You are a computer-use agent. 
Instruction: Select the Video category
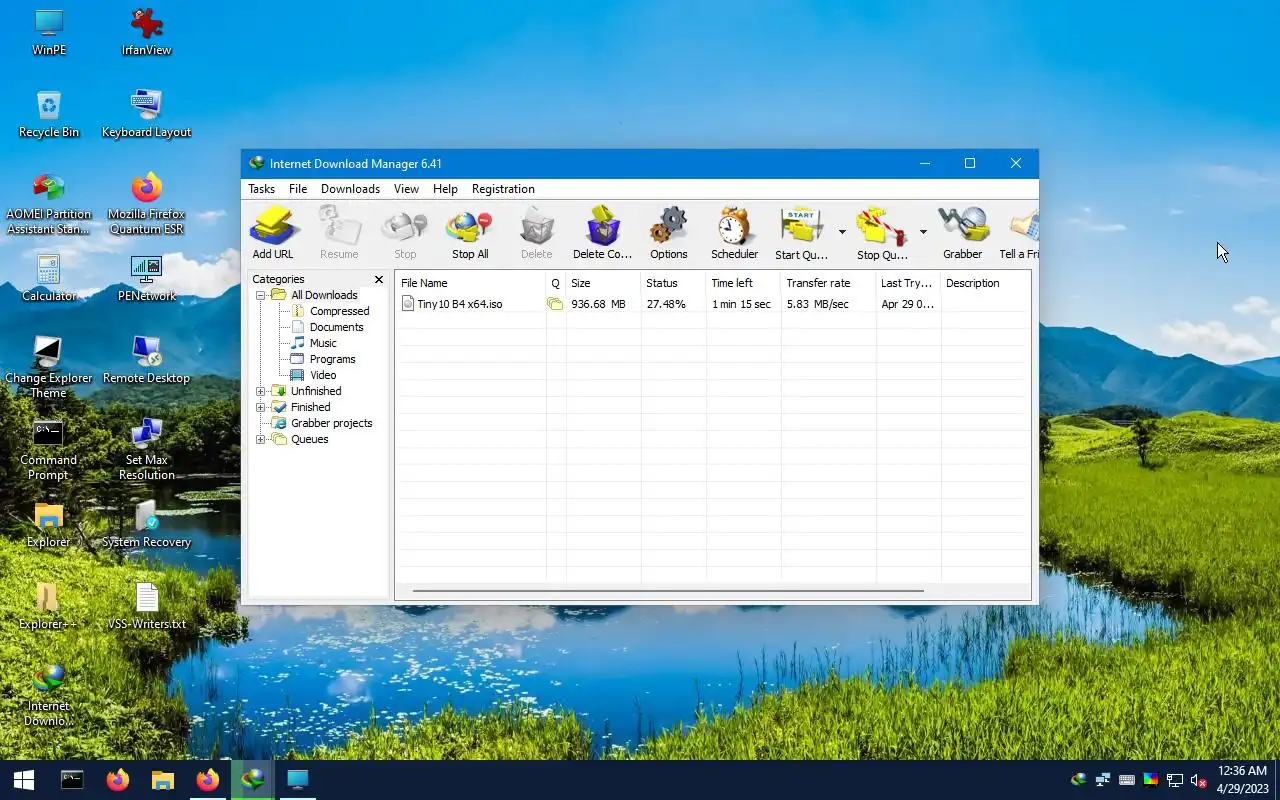[323, 375]
